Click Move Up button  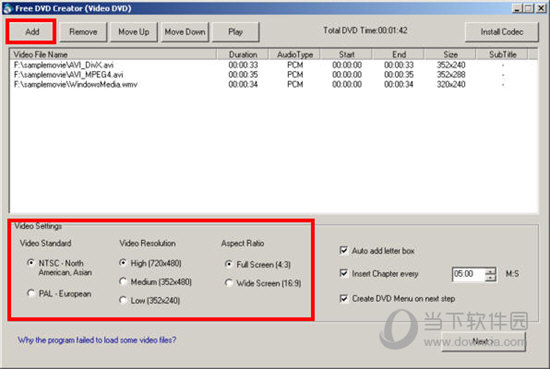tap(134, 32)
